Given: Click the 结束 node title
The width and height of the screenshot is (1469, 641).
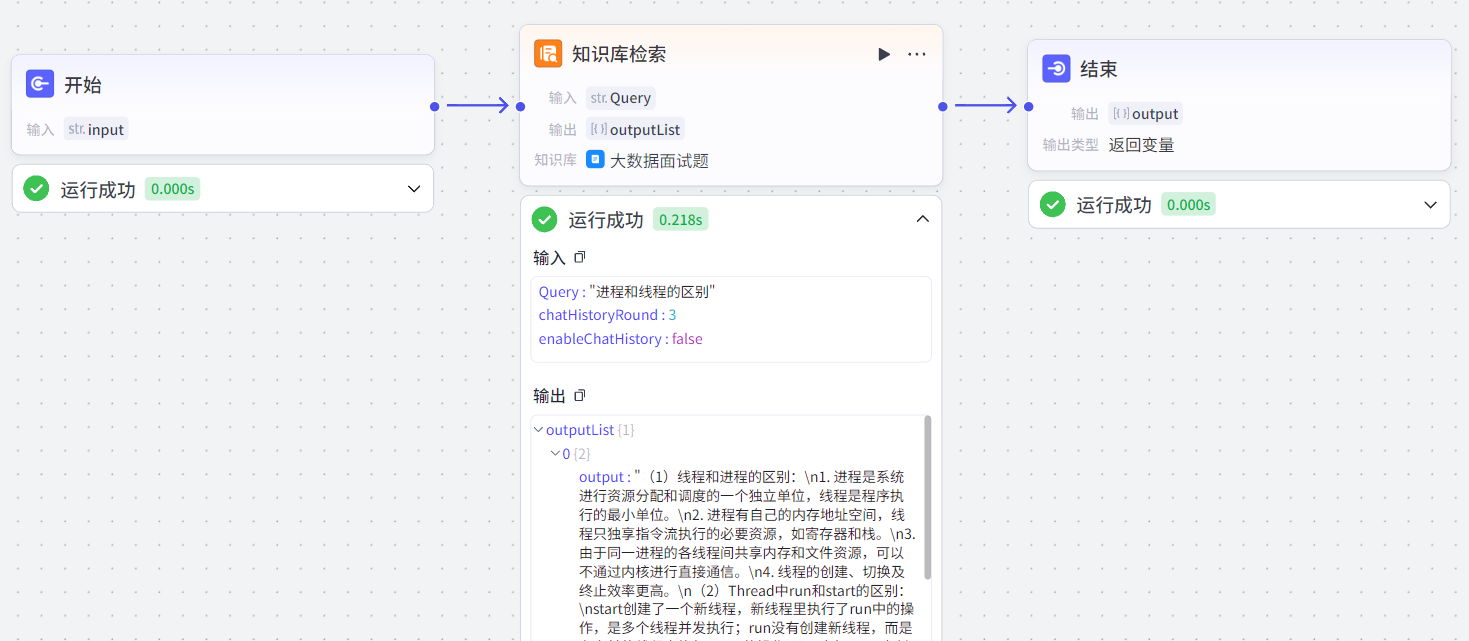Looking at the screenshot, I should click(x=1099, y=69).
